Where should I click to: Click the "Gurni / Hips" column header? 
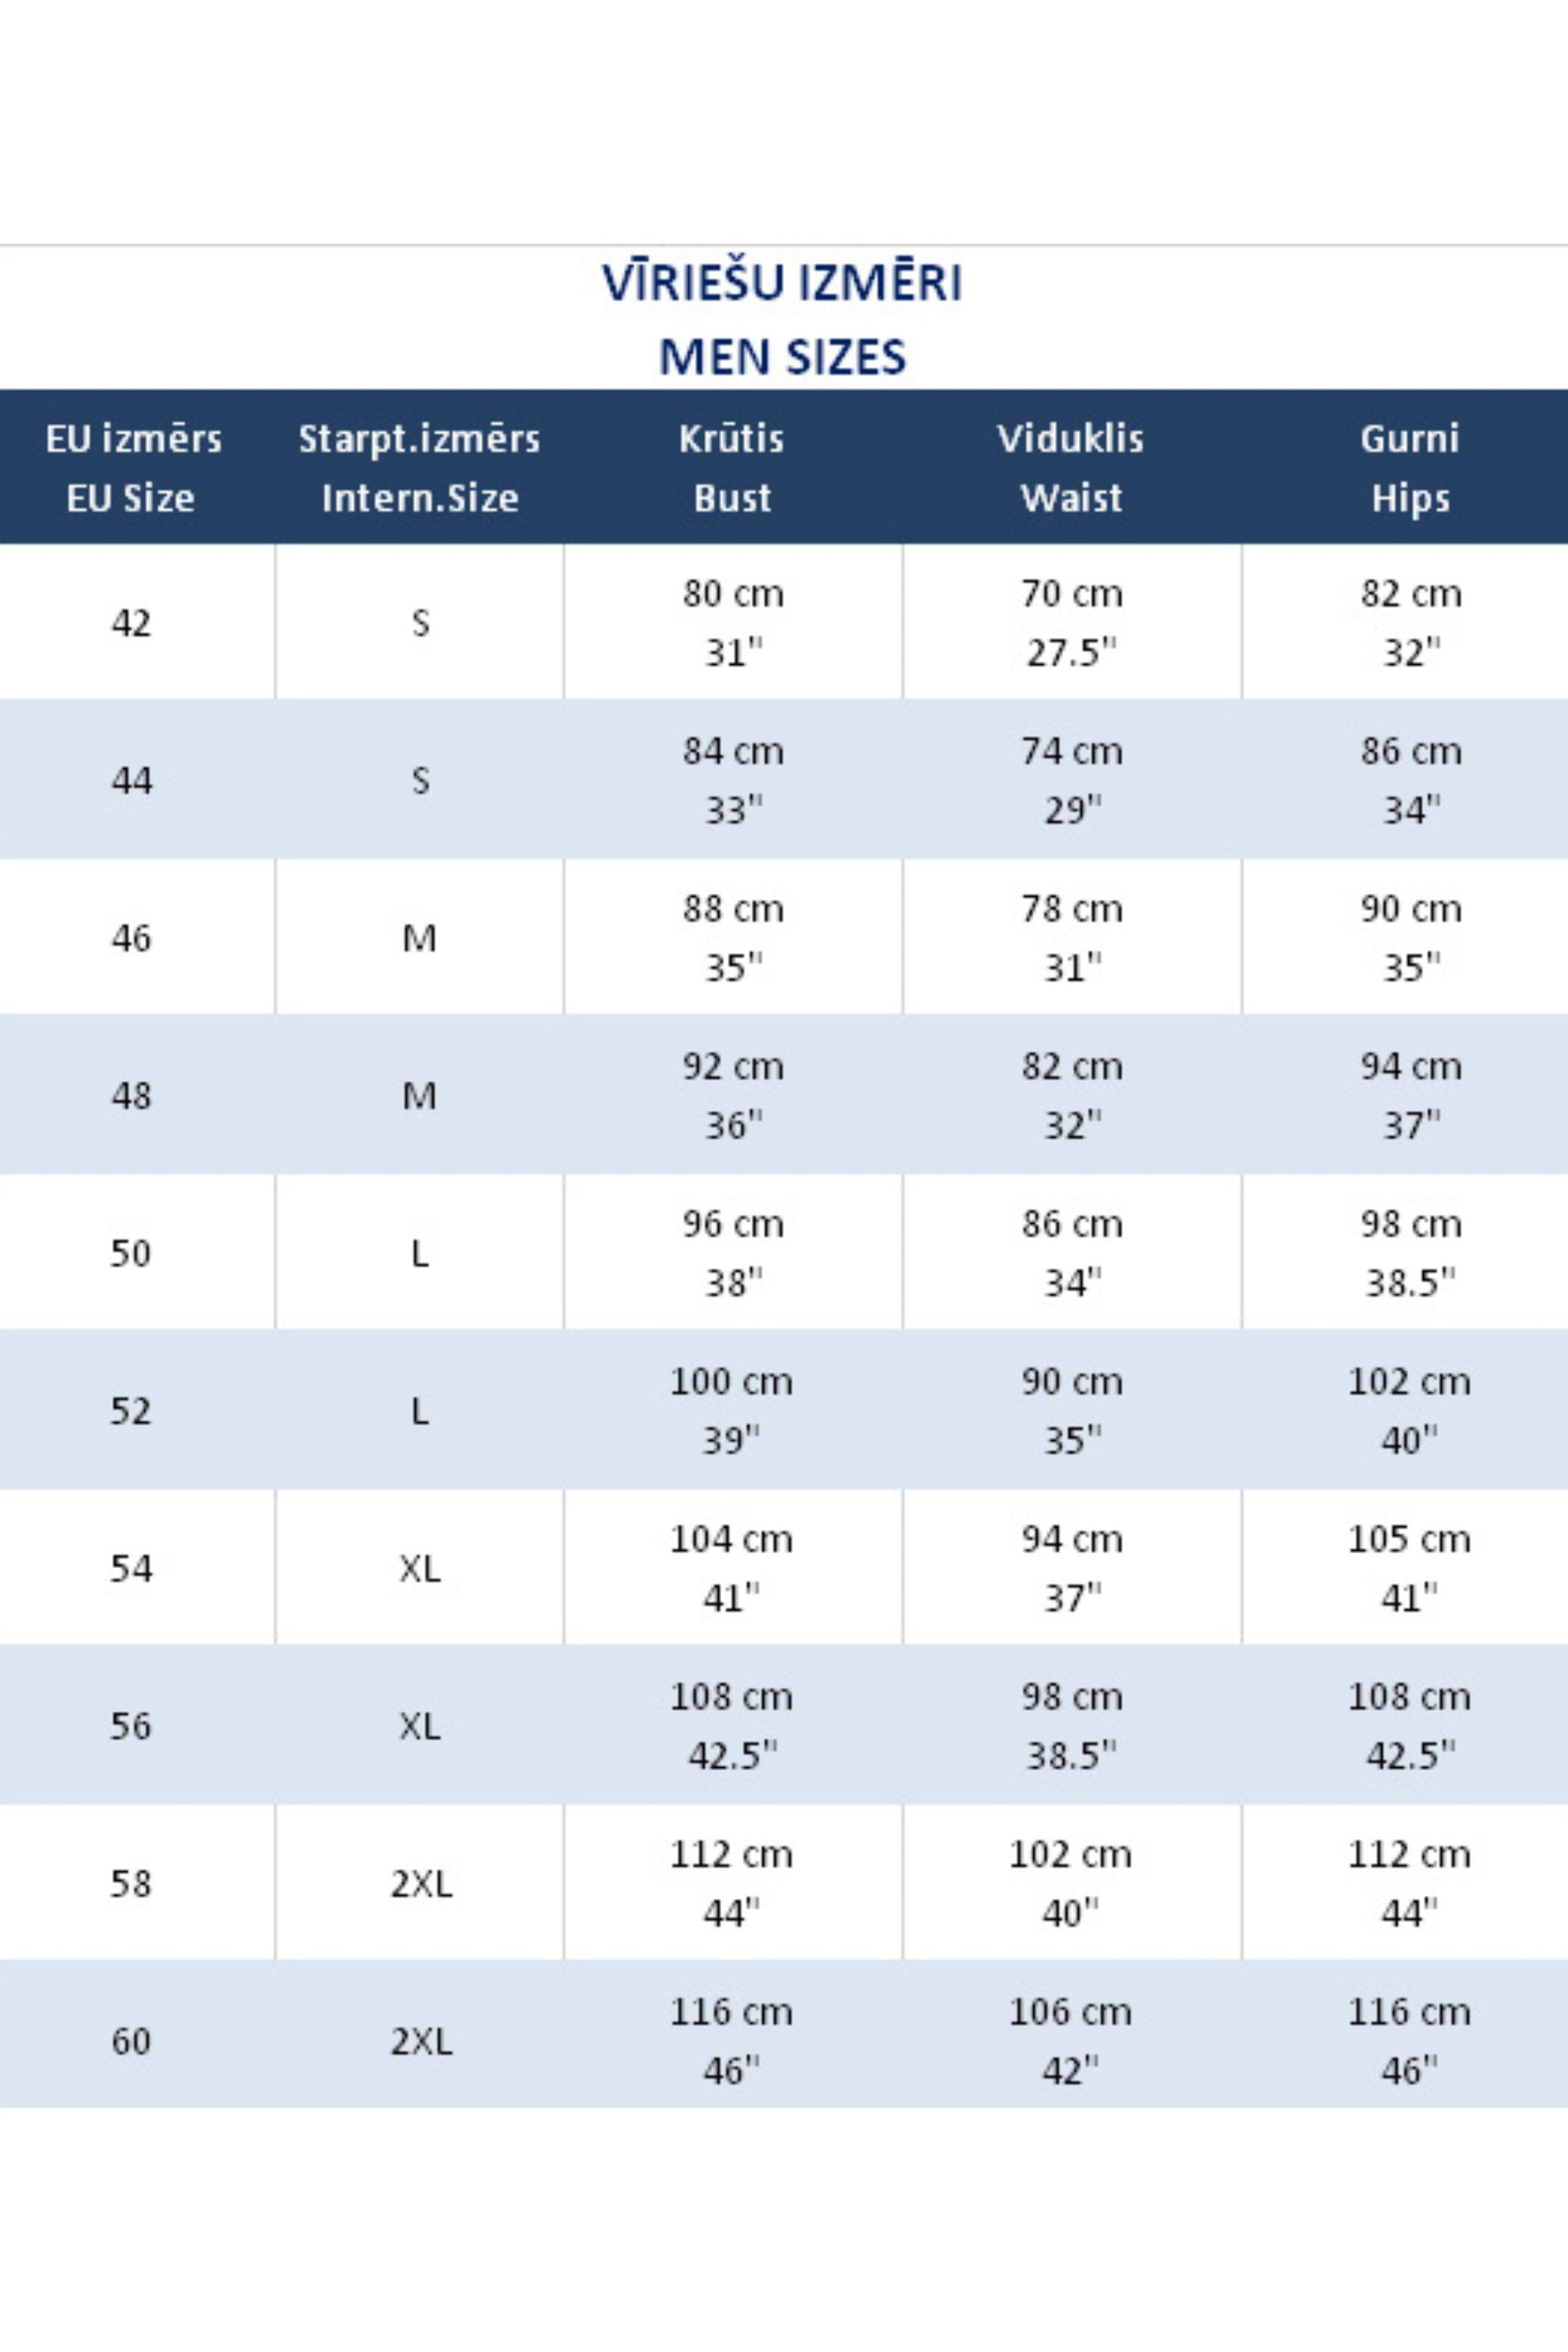[1409, 467]
